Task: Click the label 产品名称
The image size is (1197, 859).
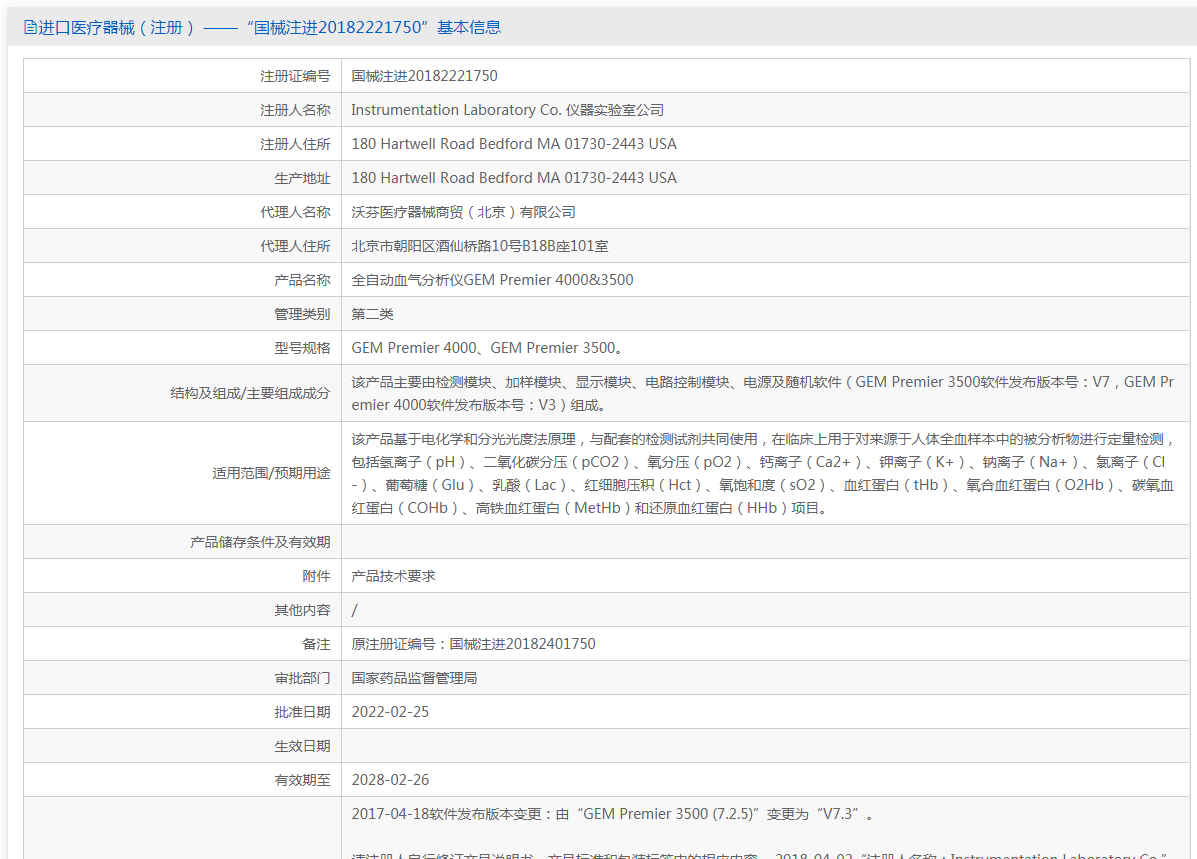Action: tap(302, 280)
